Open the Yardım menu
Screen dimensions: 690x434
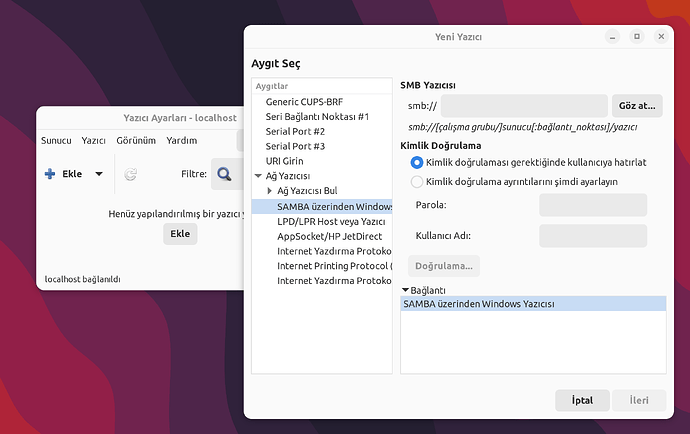(x=182, y=140)
